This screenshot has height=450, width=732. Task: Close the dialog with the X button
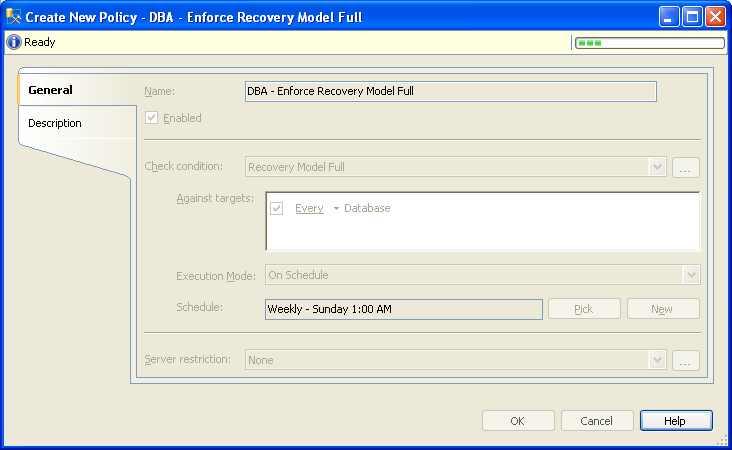(x=715, y=17)
